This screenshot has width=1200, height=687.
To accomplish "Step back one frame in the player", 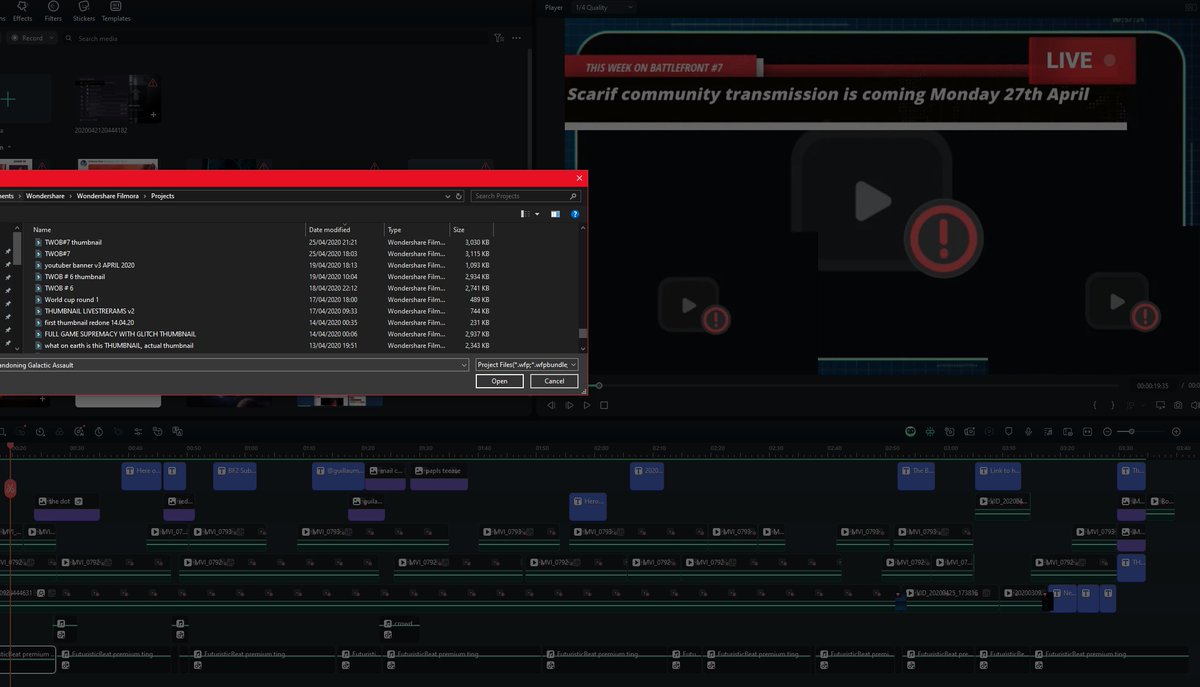I will 550,405.
